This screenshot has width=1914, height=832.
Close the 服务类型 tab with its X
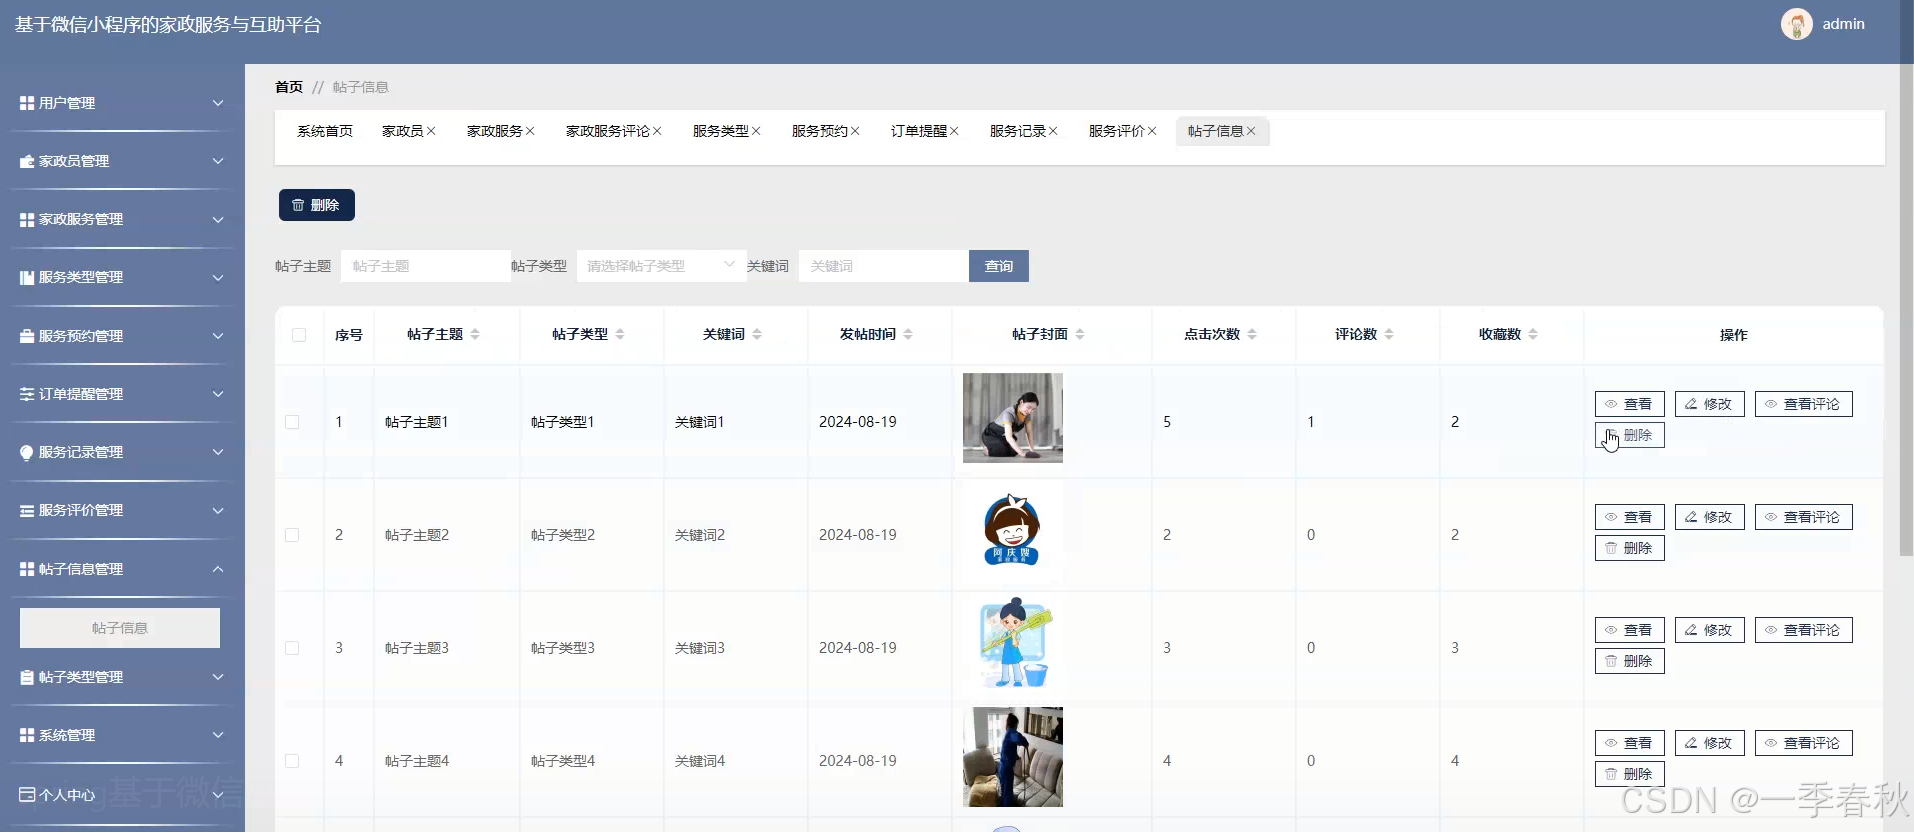click(x=756, y=131)
